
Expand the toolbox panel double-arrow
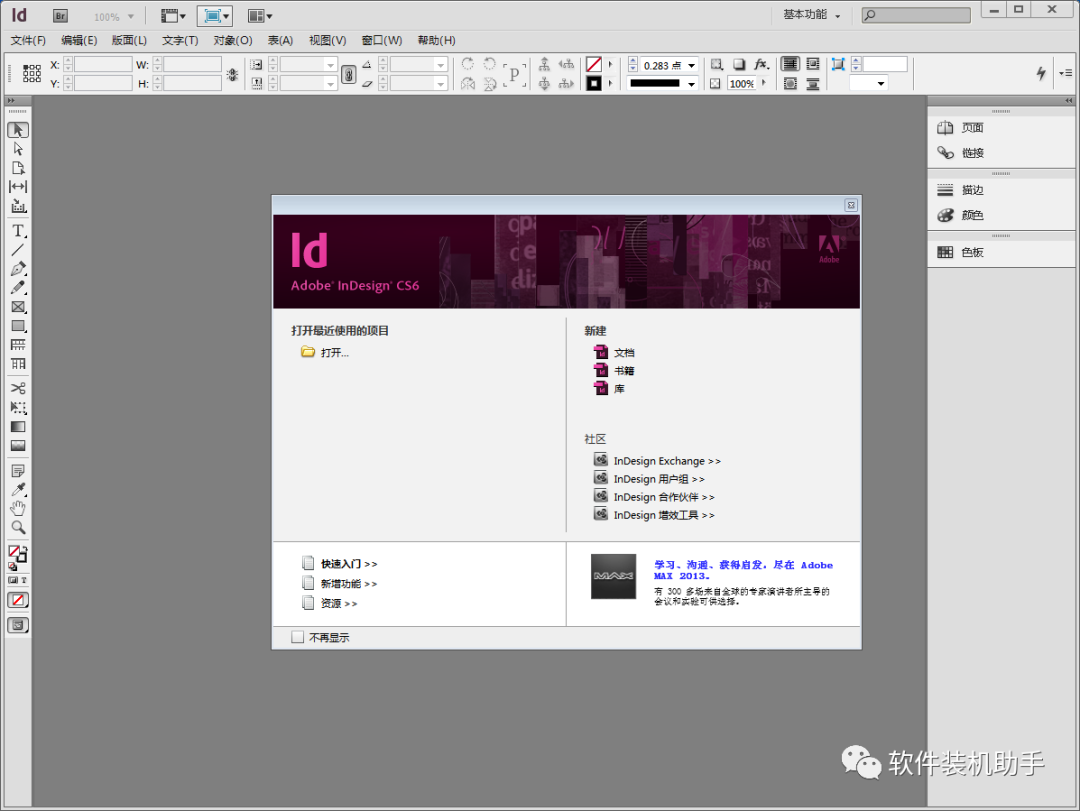(11, 101)
